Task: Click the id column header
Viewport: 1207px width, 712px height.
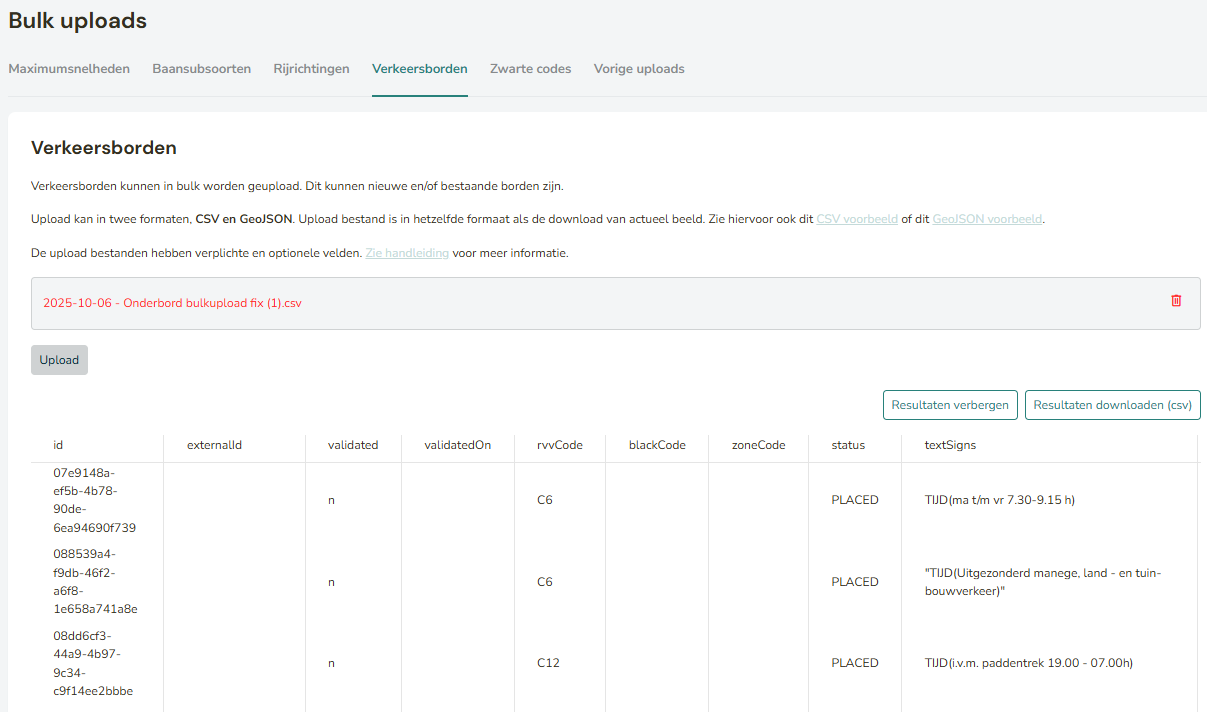Action: pyautogui.click(x=58, y=445)
